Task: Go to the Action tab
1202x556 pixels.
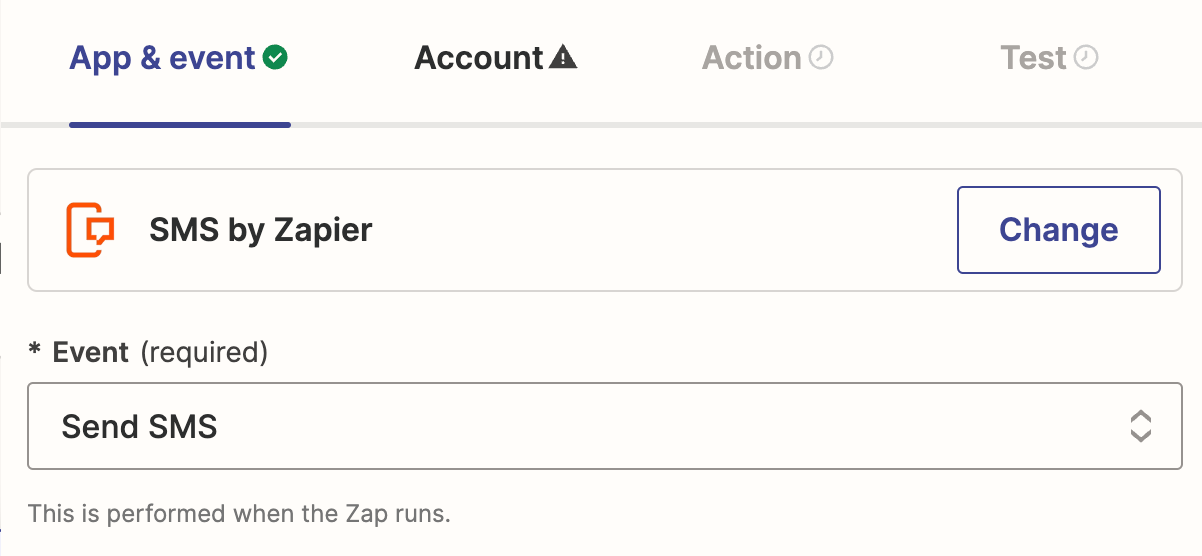Action: pyautogui.click(x=752, y=58)
